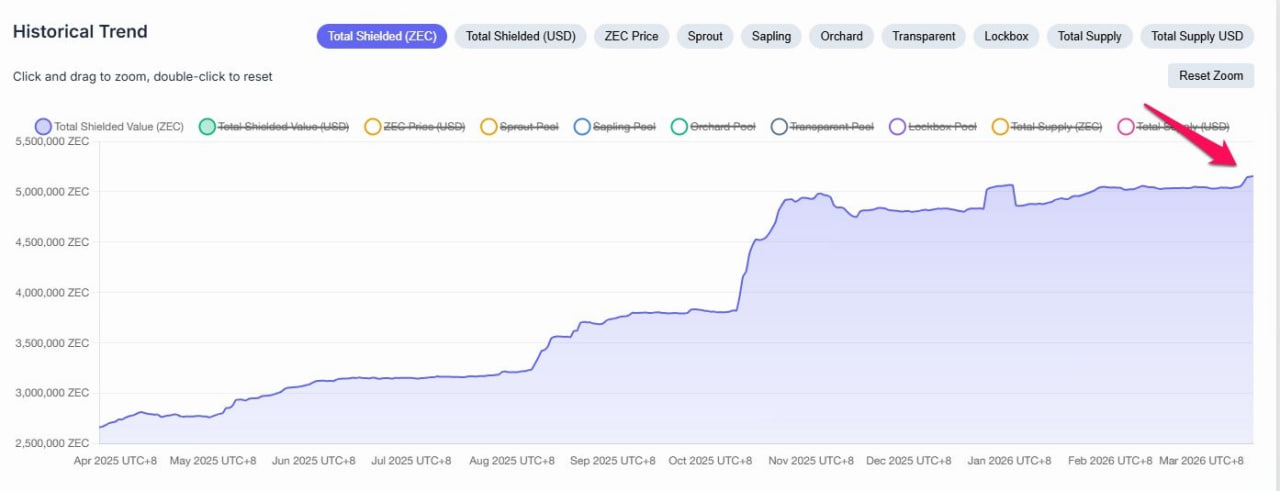Click the green Total Shielded Value (USD) legend circle

click(207, 127)
